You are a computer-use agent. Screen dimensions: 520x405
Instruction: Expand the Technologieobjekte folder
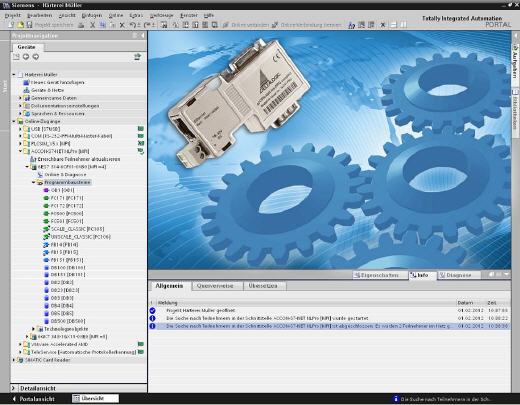tap(33, 329)
